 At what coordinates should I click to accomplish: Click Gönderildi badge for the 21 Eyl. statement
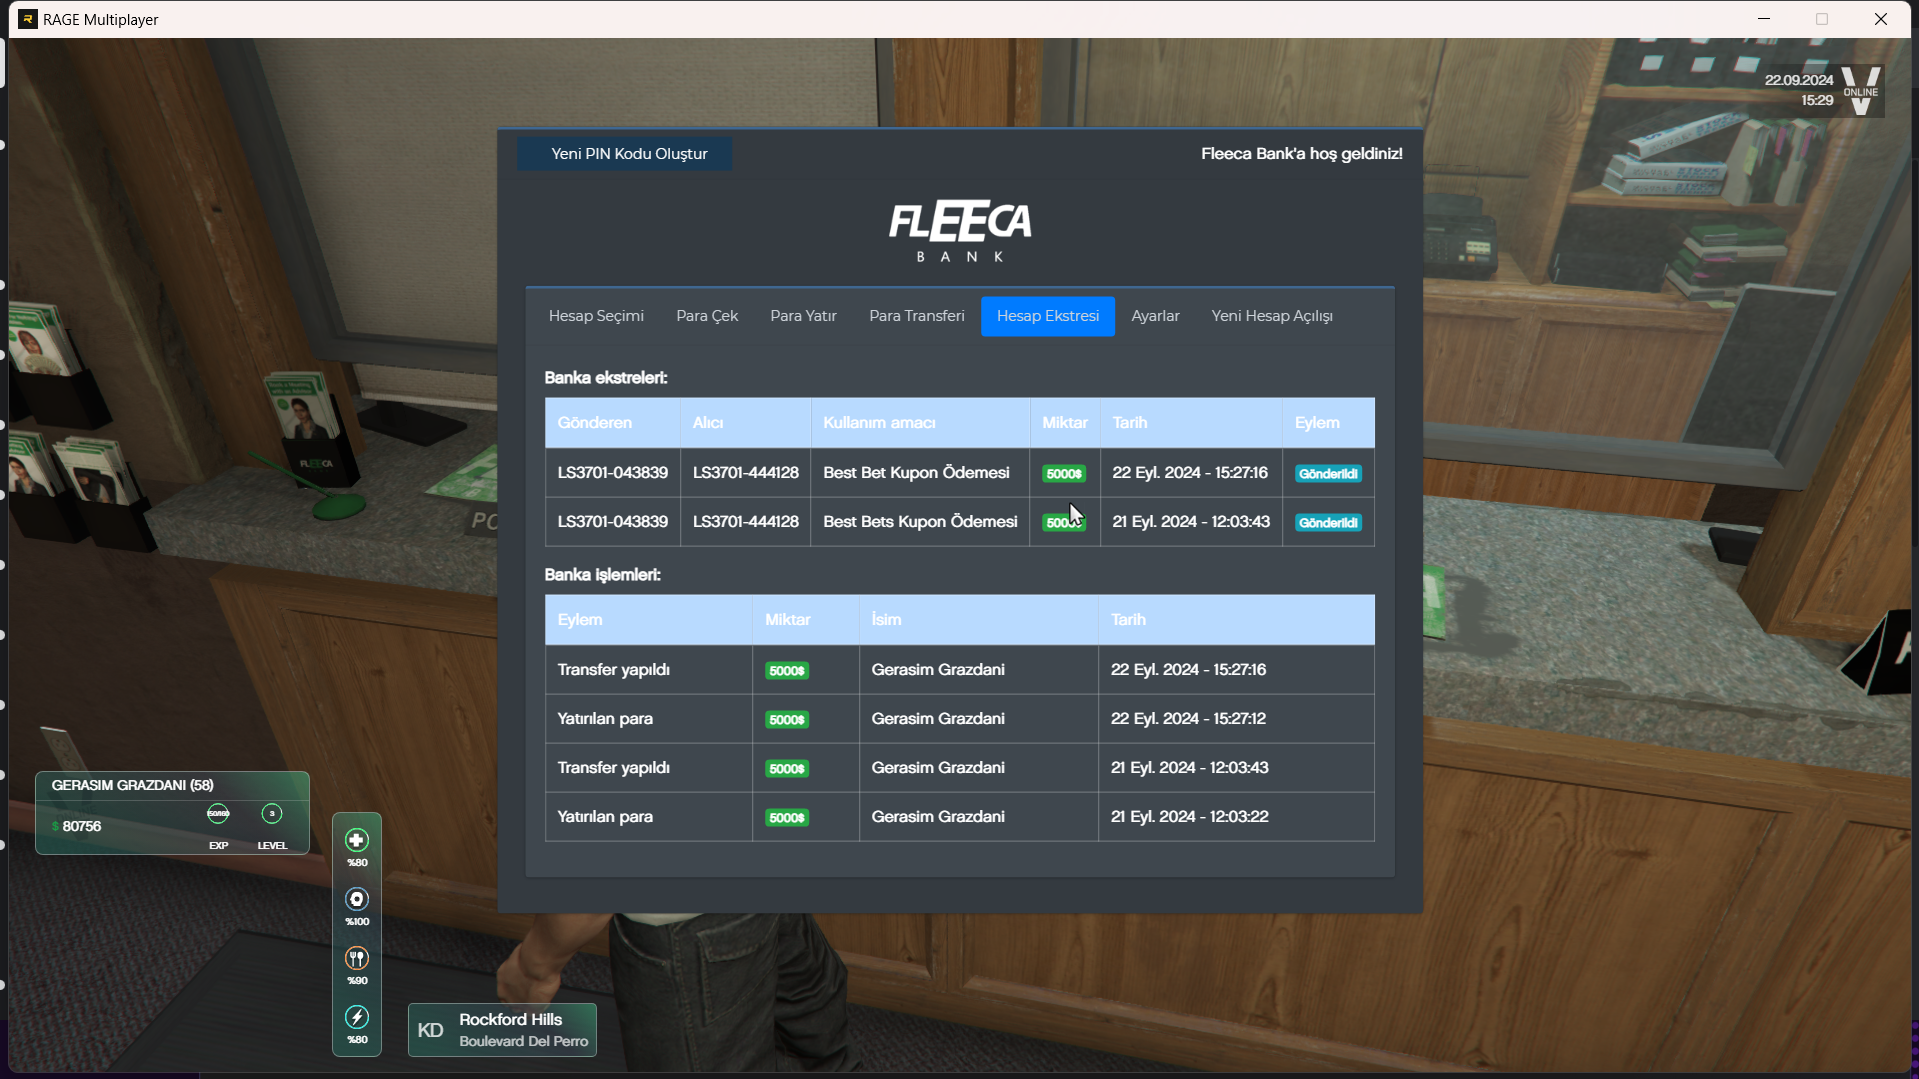point(1327,523)
